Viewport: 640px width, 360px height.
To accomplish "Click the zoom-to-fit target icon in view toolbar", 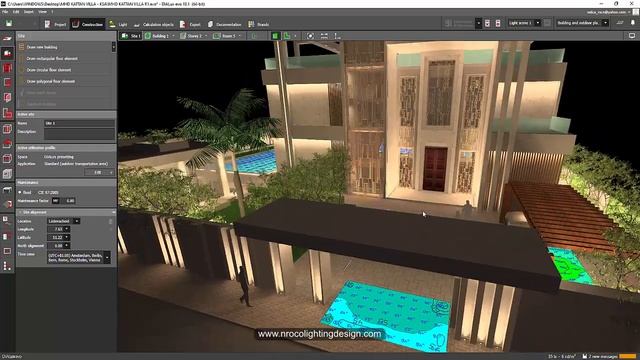I will point(311,36).
